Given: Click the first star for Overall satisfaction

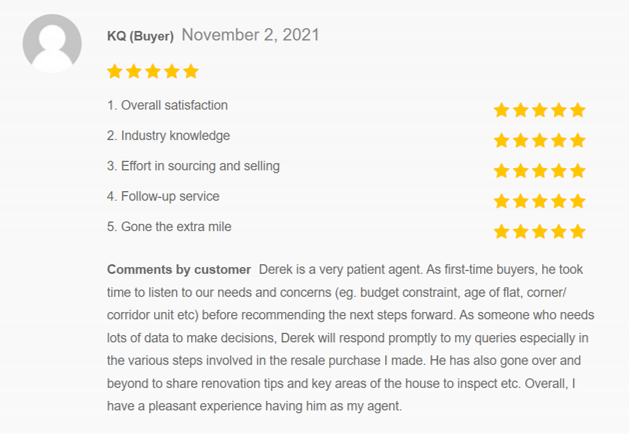Looking at the screenshot, I should point(502,110).
